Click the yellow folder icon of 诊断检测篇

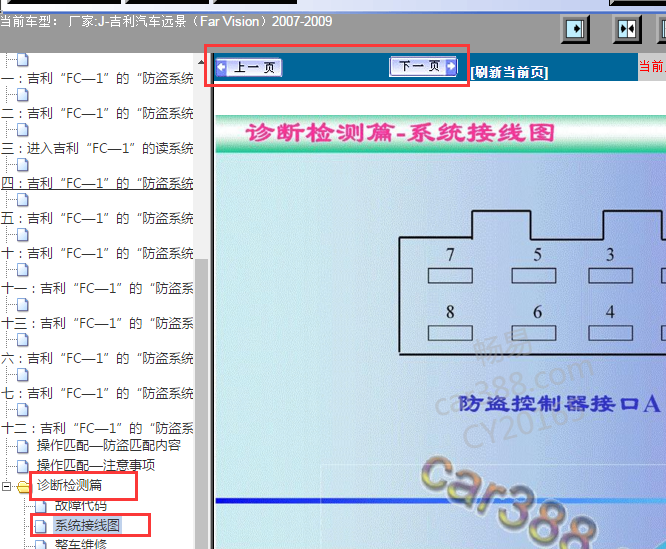pos(23,487)
